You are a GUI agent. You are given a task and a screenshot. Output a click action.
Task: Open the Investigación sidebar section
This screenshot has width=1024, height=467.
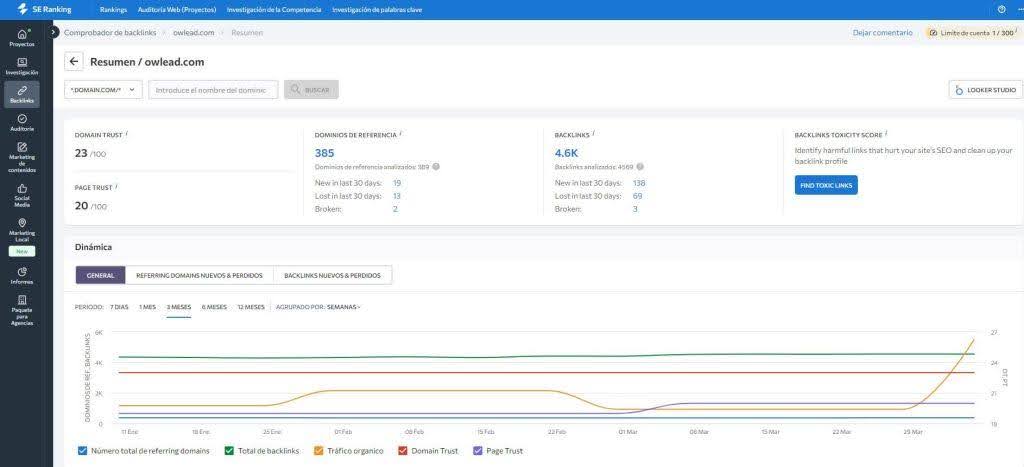(22, 67)
